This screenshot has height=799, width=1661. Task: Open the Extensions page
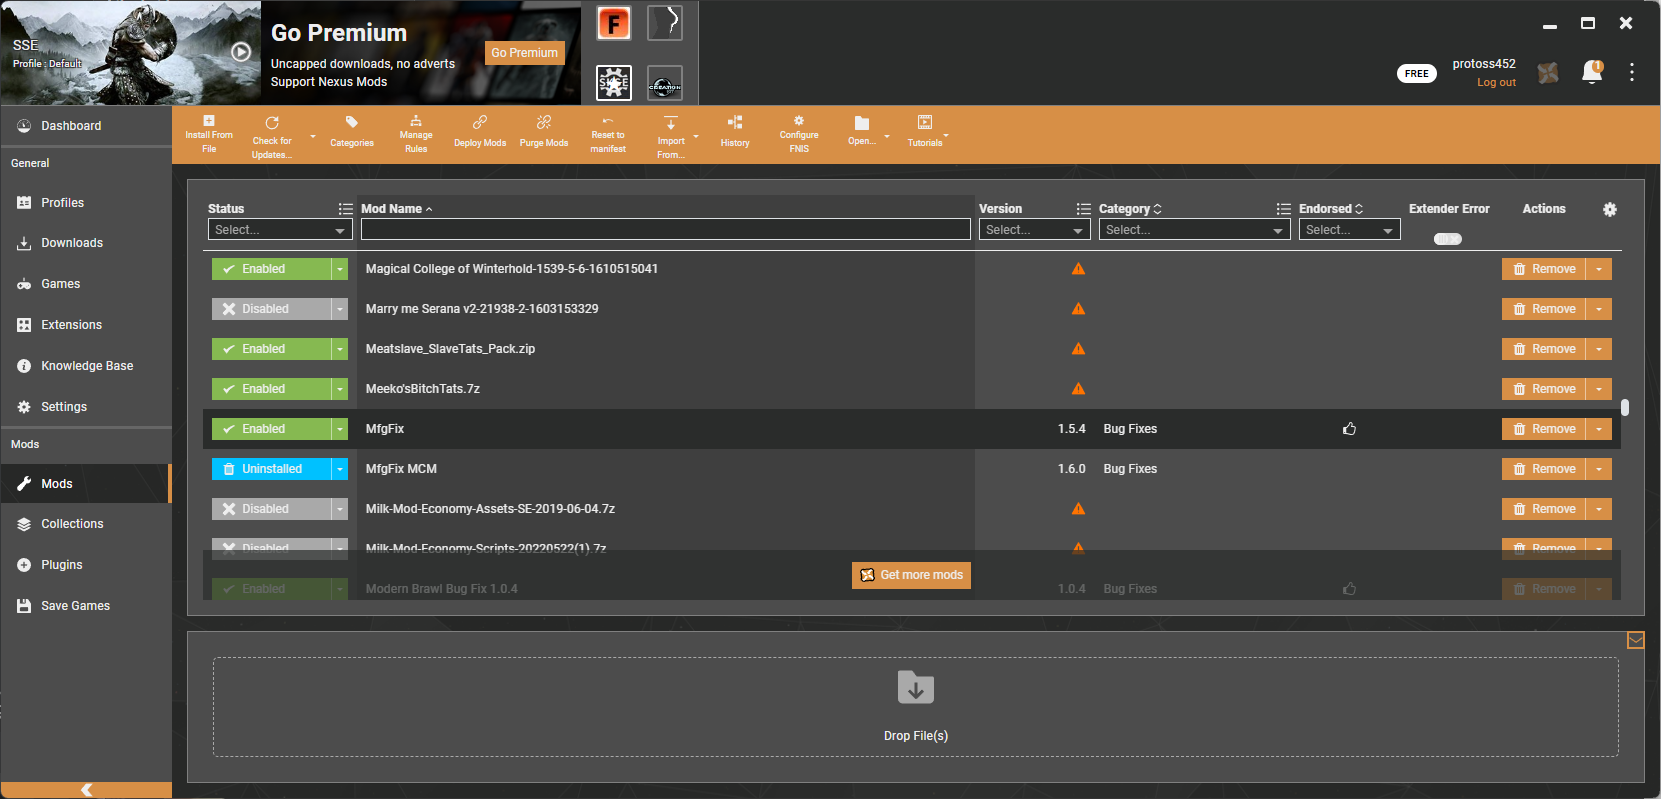click(86, 325)
